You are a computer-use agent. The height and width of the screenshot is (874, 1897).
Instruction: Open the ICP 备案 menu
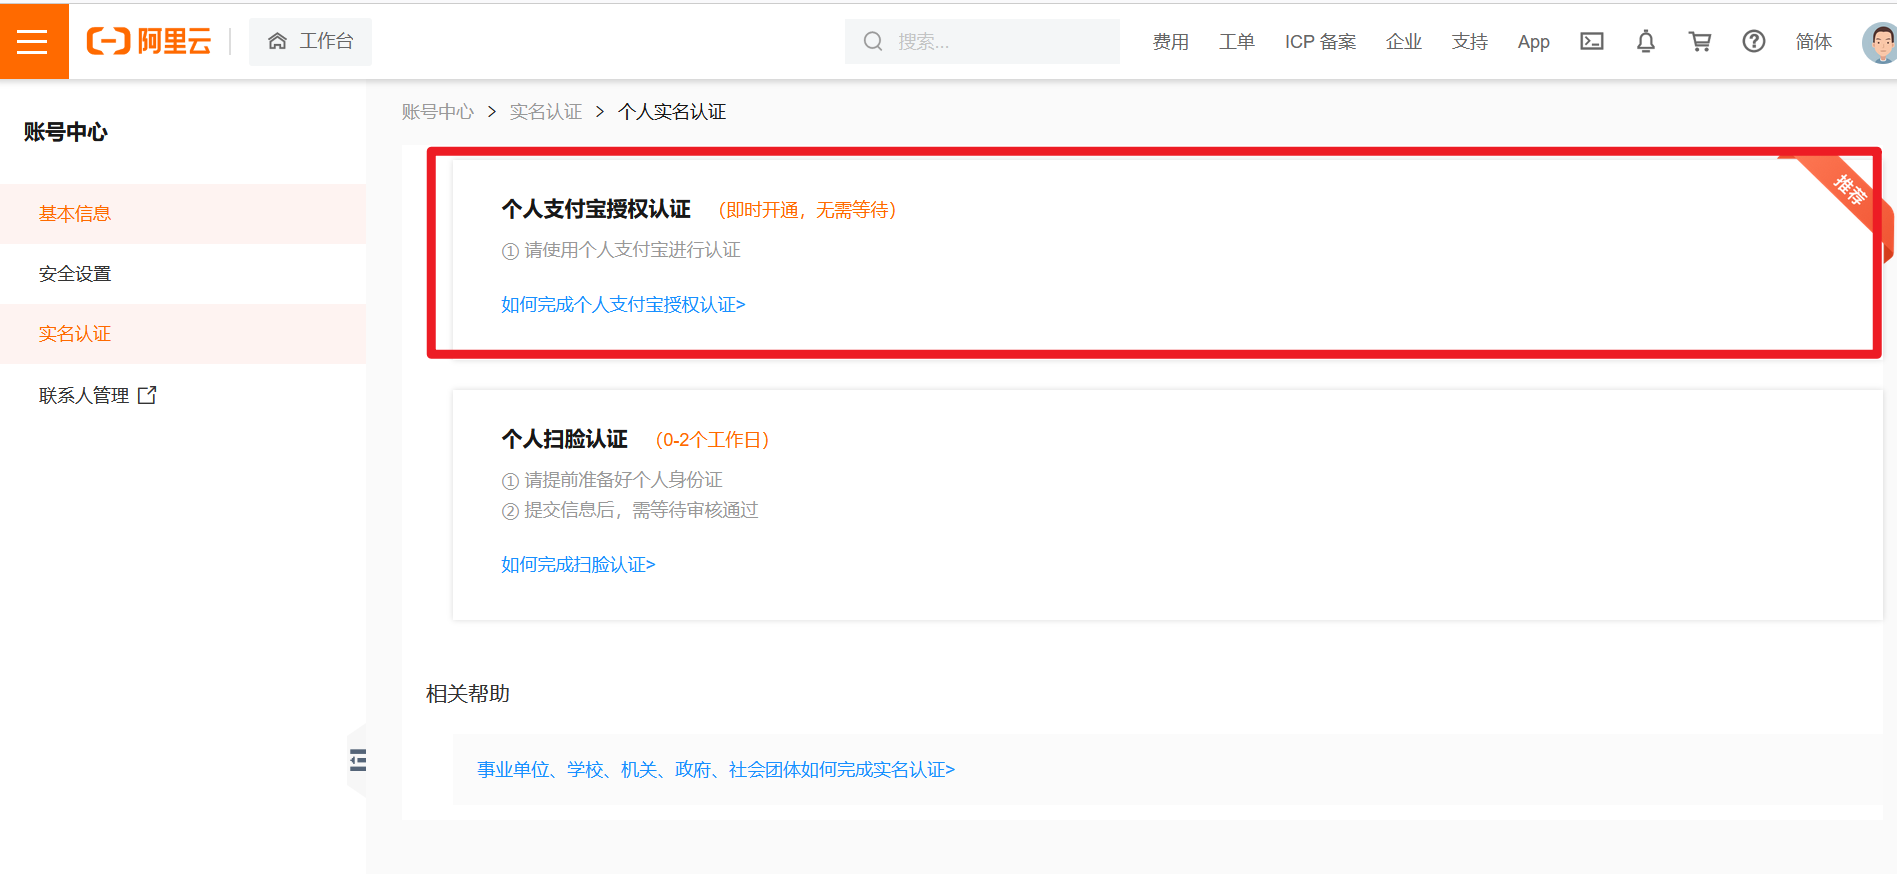1320,41
